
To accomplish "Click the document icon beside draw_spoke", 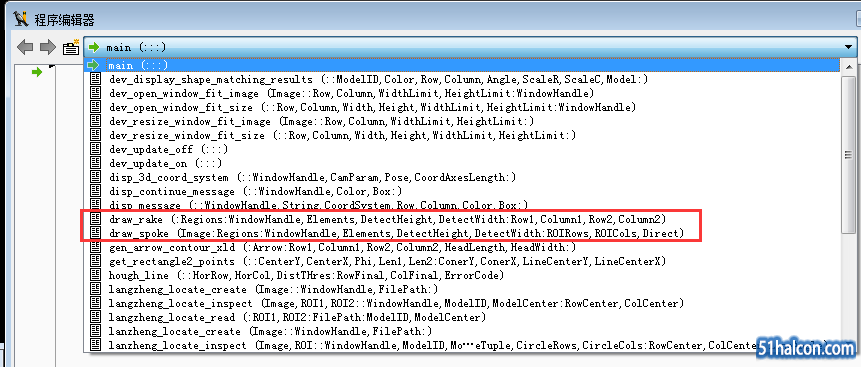I will tap(96, 233).
